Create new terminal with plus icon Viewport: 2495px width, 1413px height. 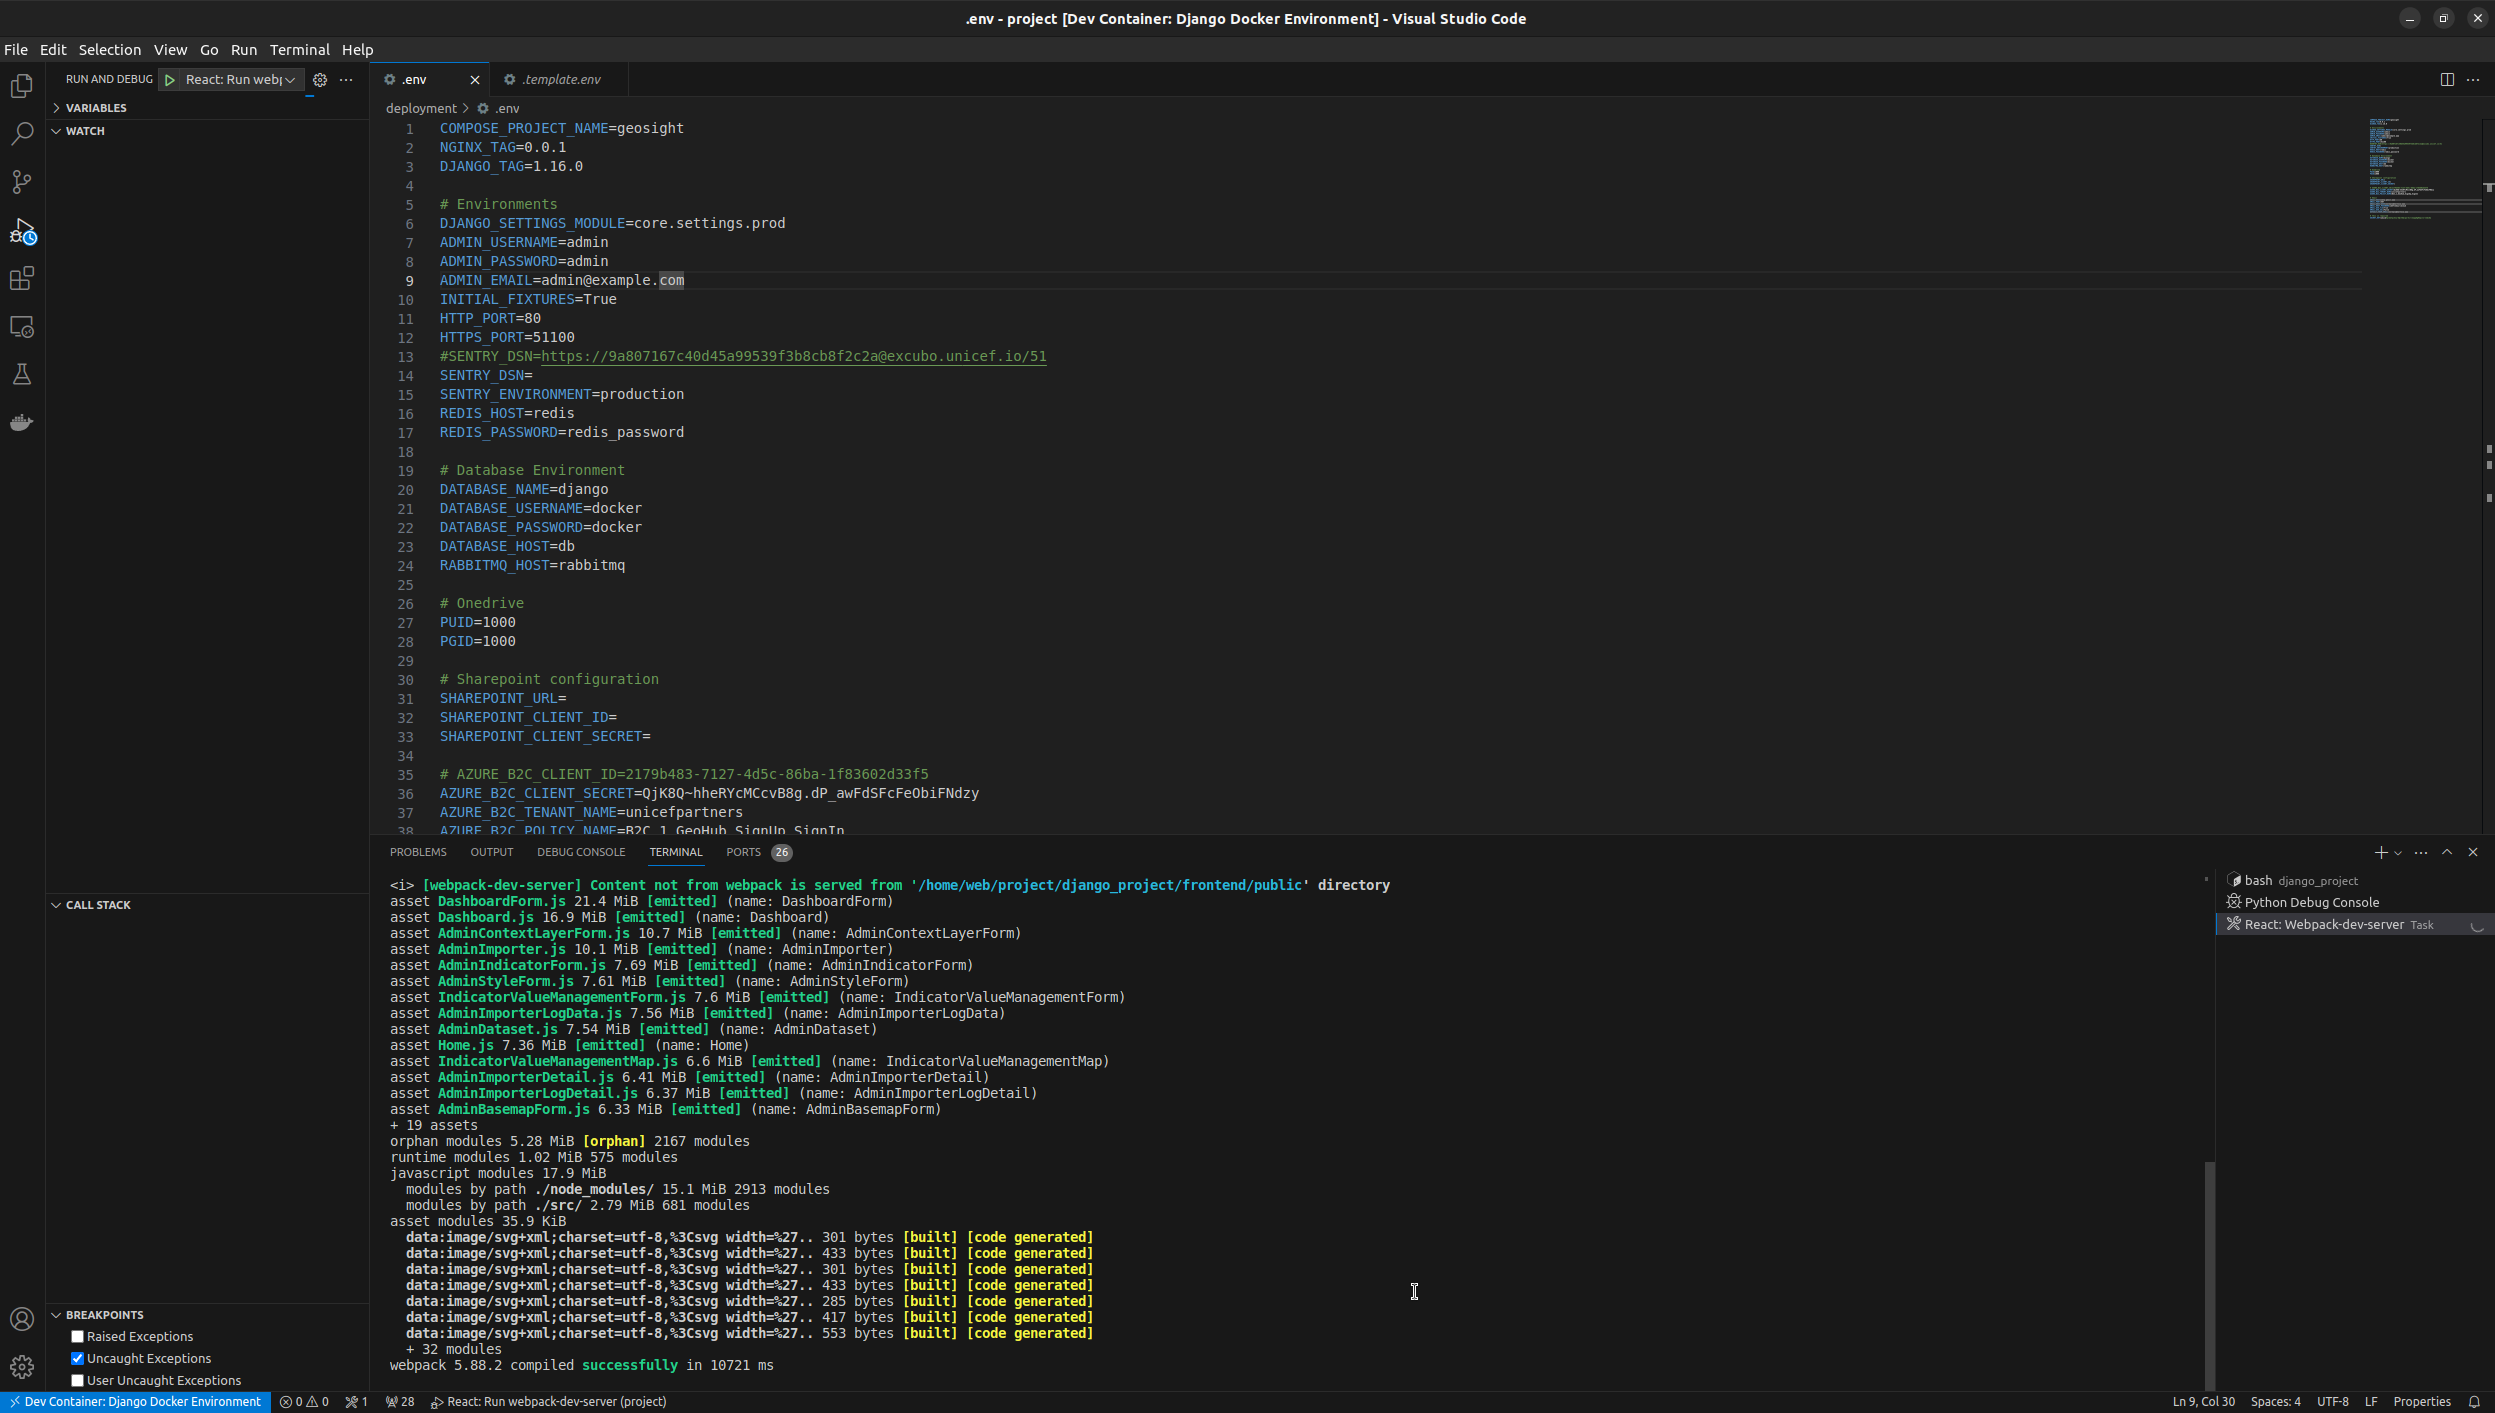pos(2380,852)
